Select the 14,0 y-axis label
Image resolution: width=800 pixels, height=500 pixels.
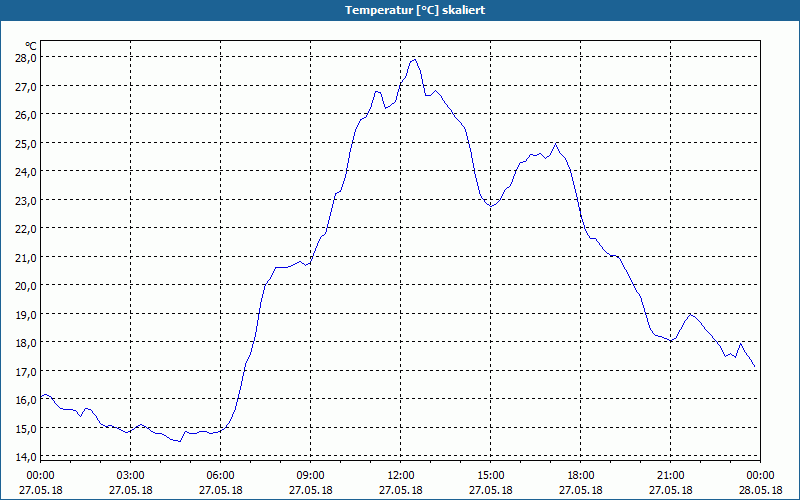[x=27, y=457]
